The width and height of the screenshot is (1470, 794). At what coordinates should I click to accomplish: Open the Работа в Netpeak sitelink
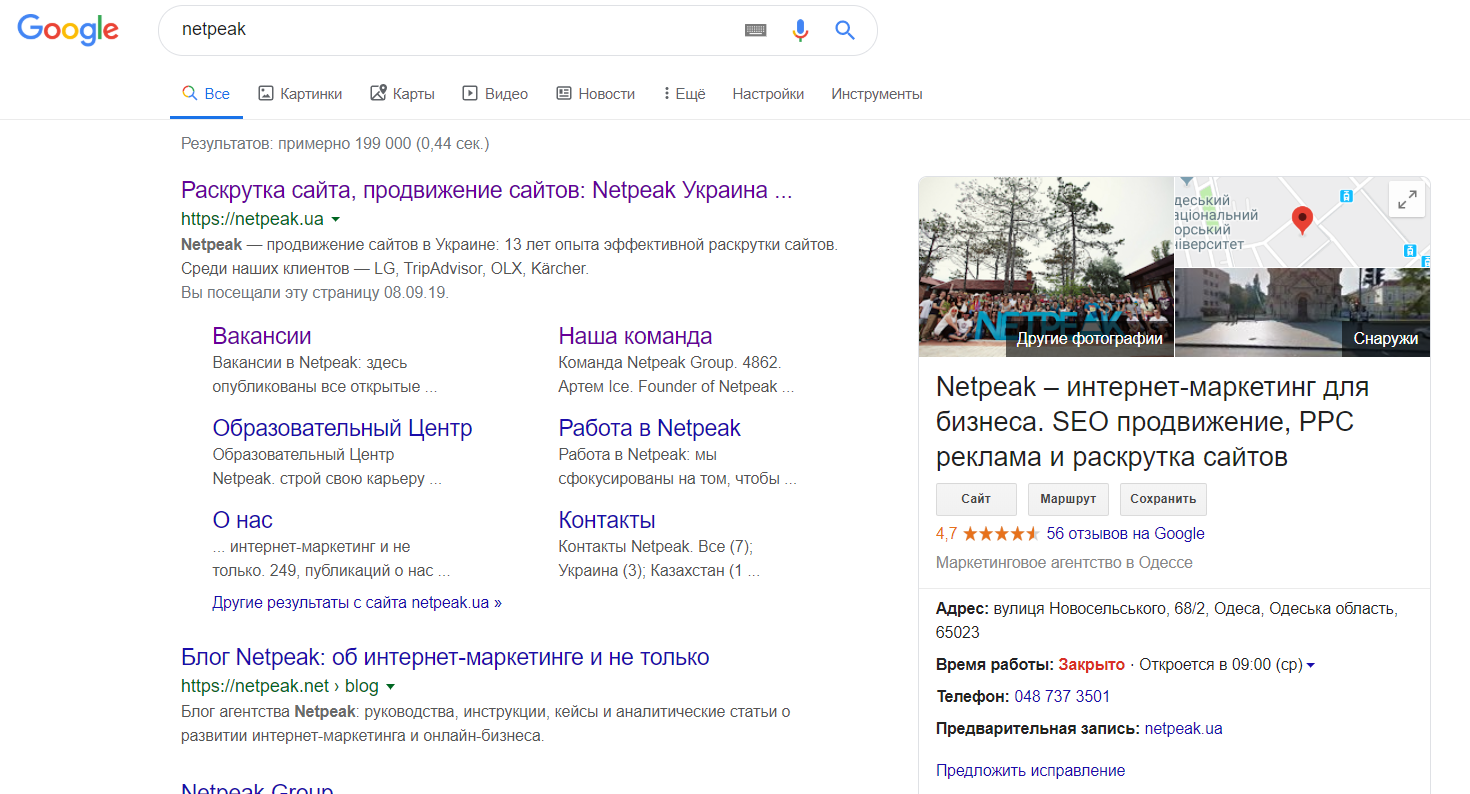[x=649, y=428]
